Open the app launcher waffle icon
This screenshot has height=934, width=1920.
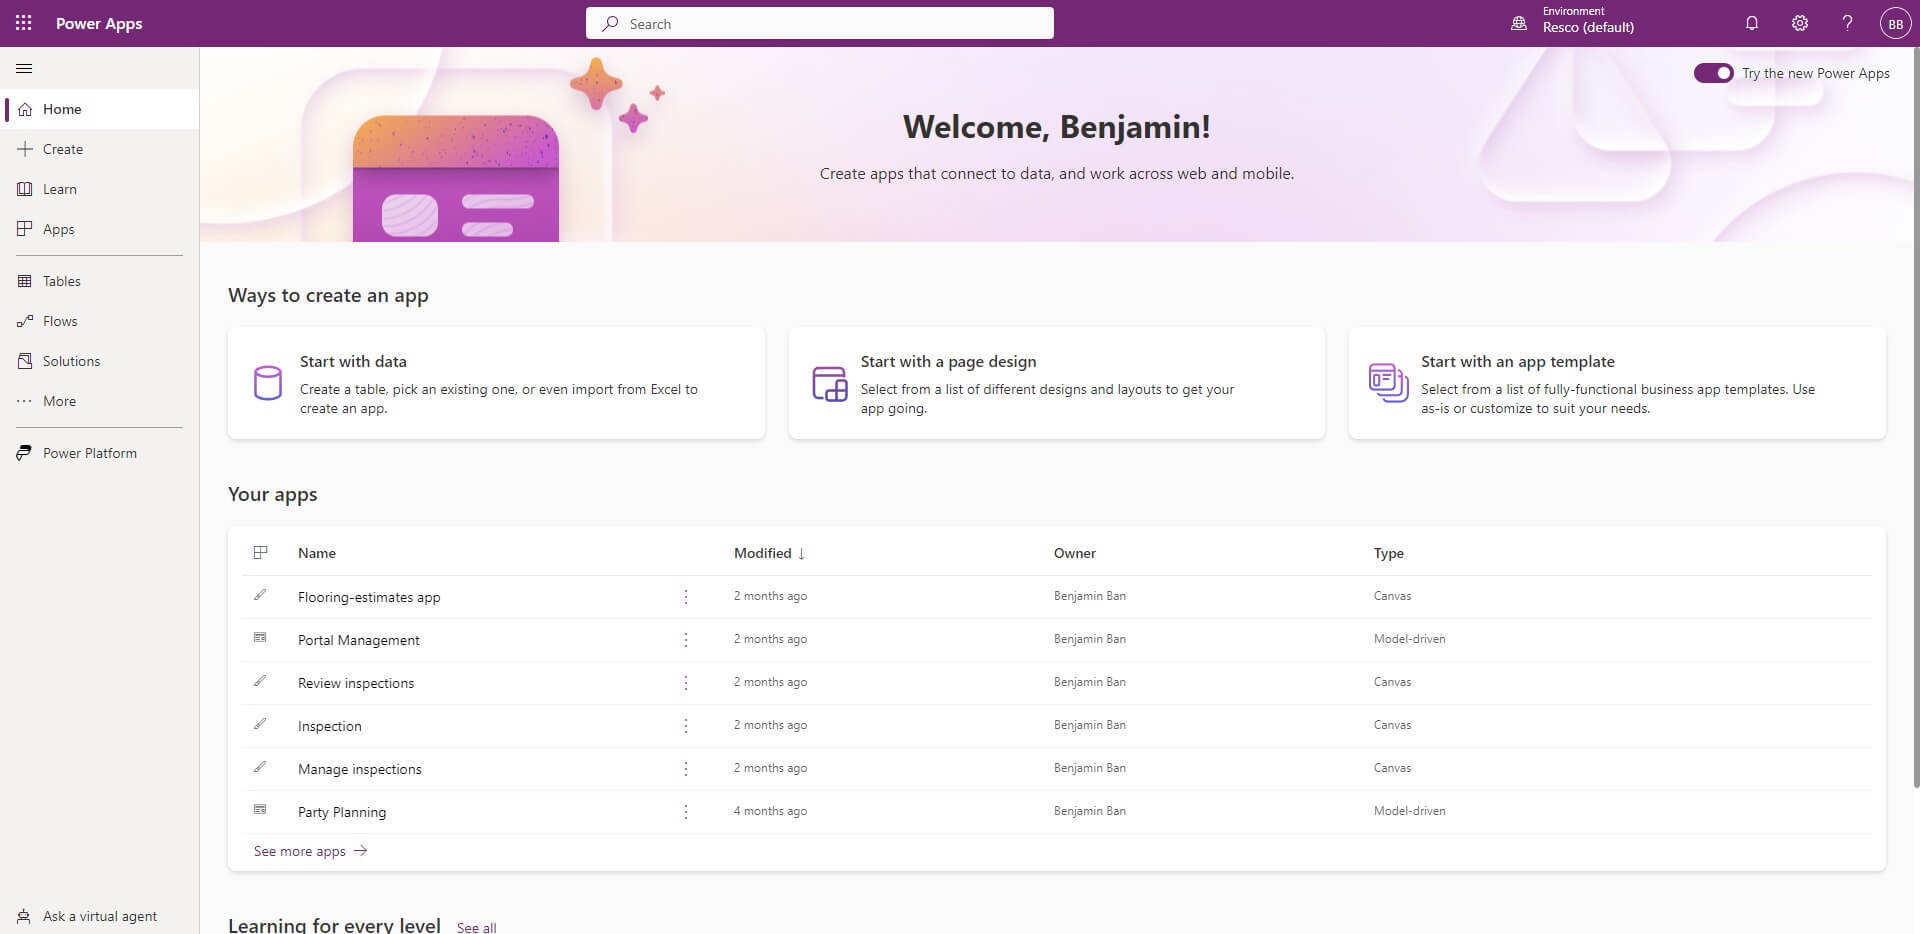pos(23,23)
